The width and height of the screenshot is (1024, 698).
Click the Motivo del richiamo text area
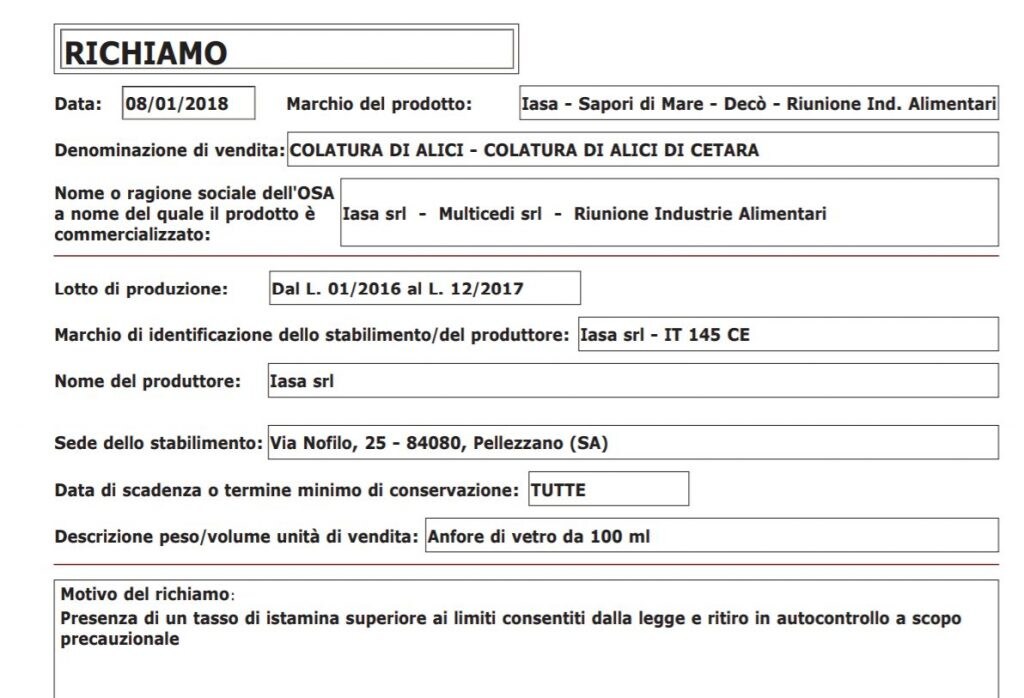point(526,639)
